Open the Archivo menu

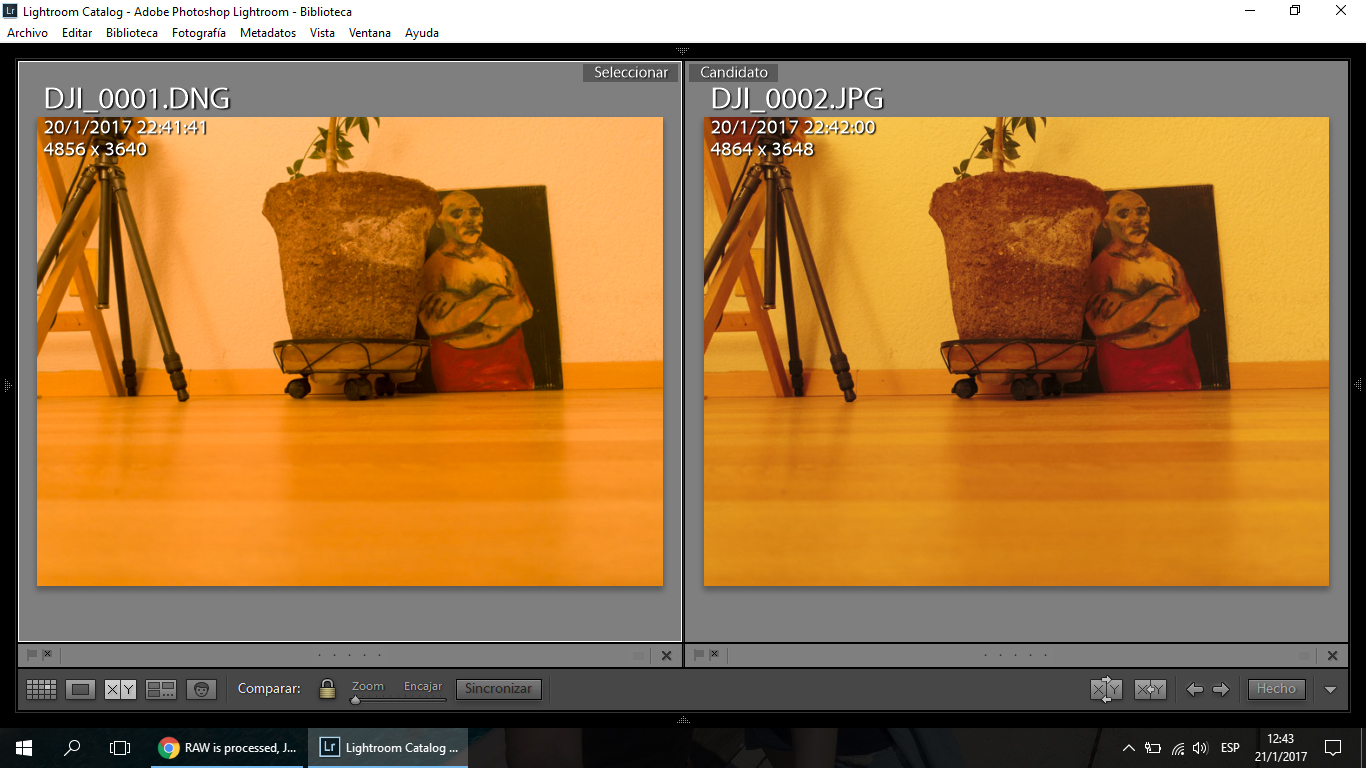click(27, 33)
